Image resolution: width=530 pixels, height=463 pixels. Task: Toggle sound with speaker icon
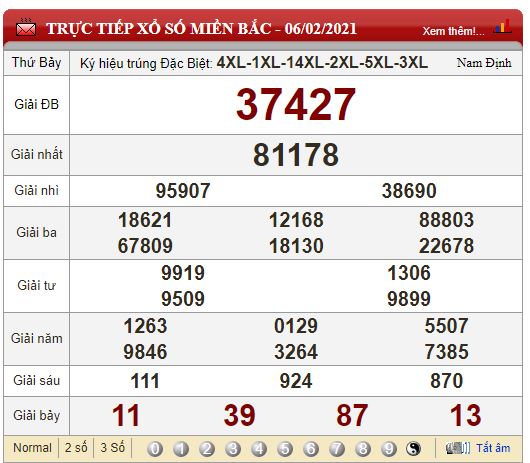tap(458, 448)
